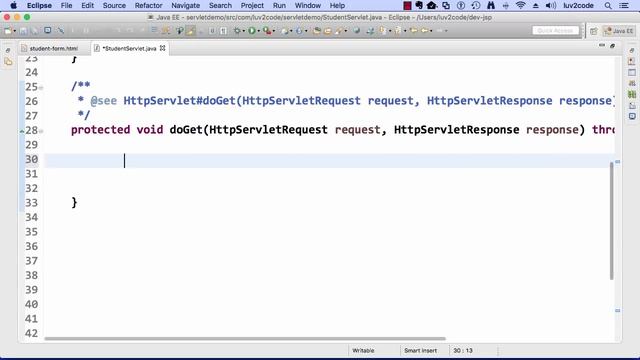Click the override marker beside line 28
Image resolution: width=640 pixels, height=360 pixels.
click(22, 131)
